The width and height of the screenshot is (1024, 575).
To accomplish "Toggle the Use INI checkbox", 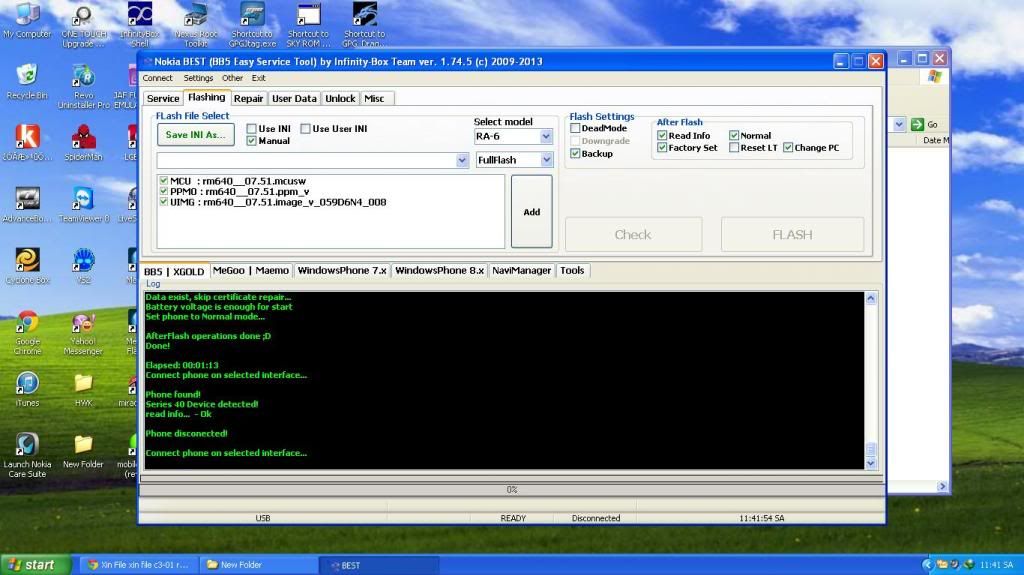I will coord(251,129).
